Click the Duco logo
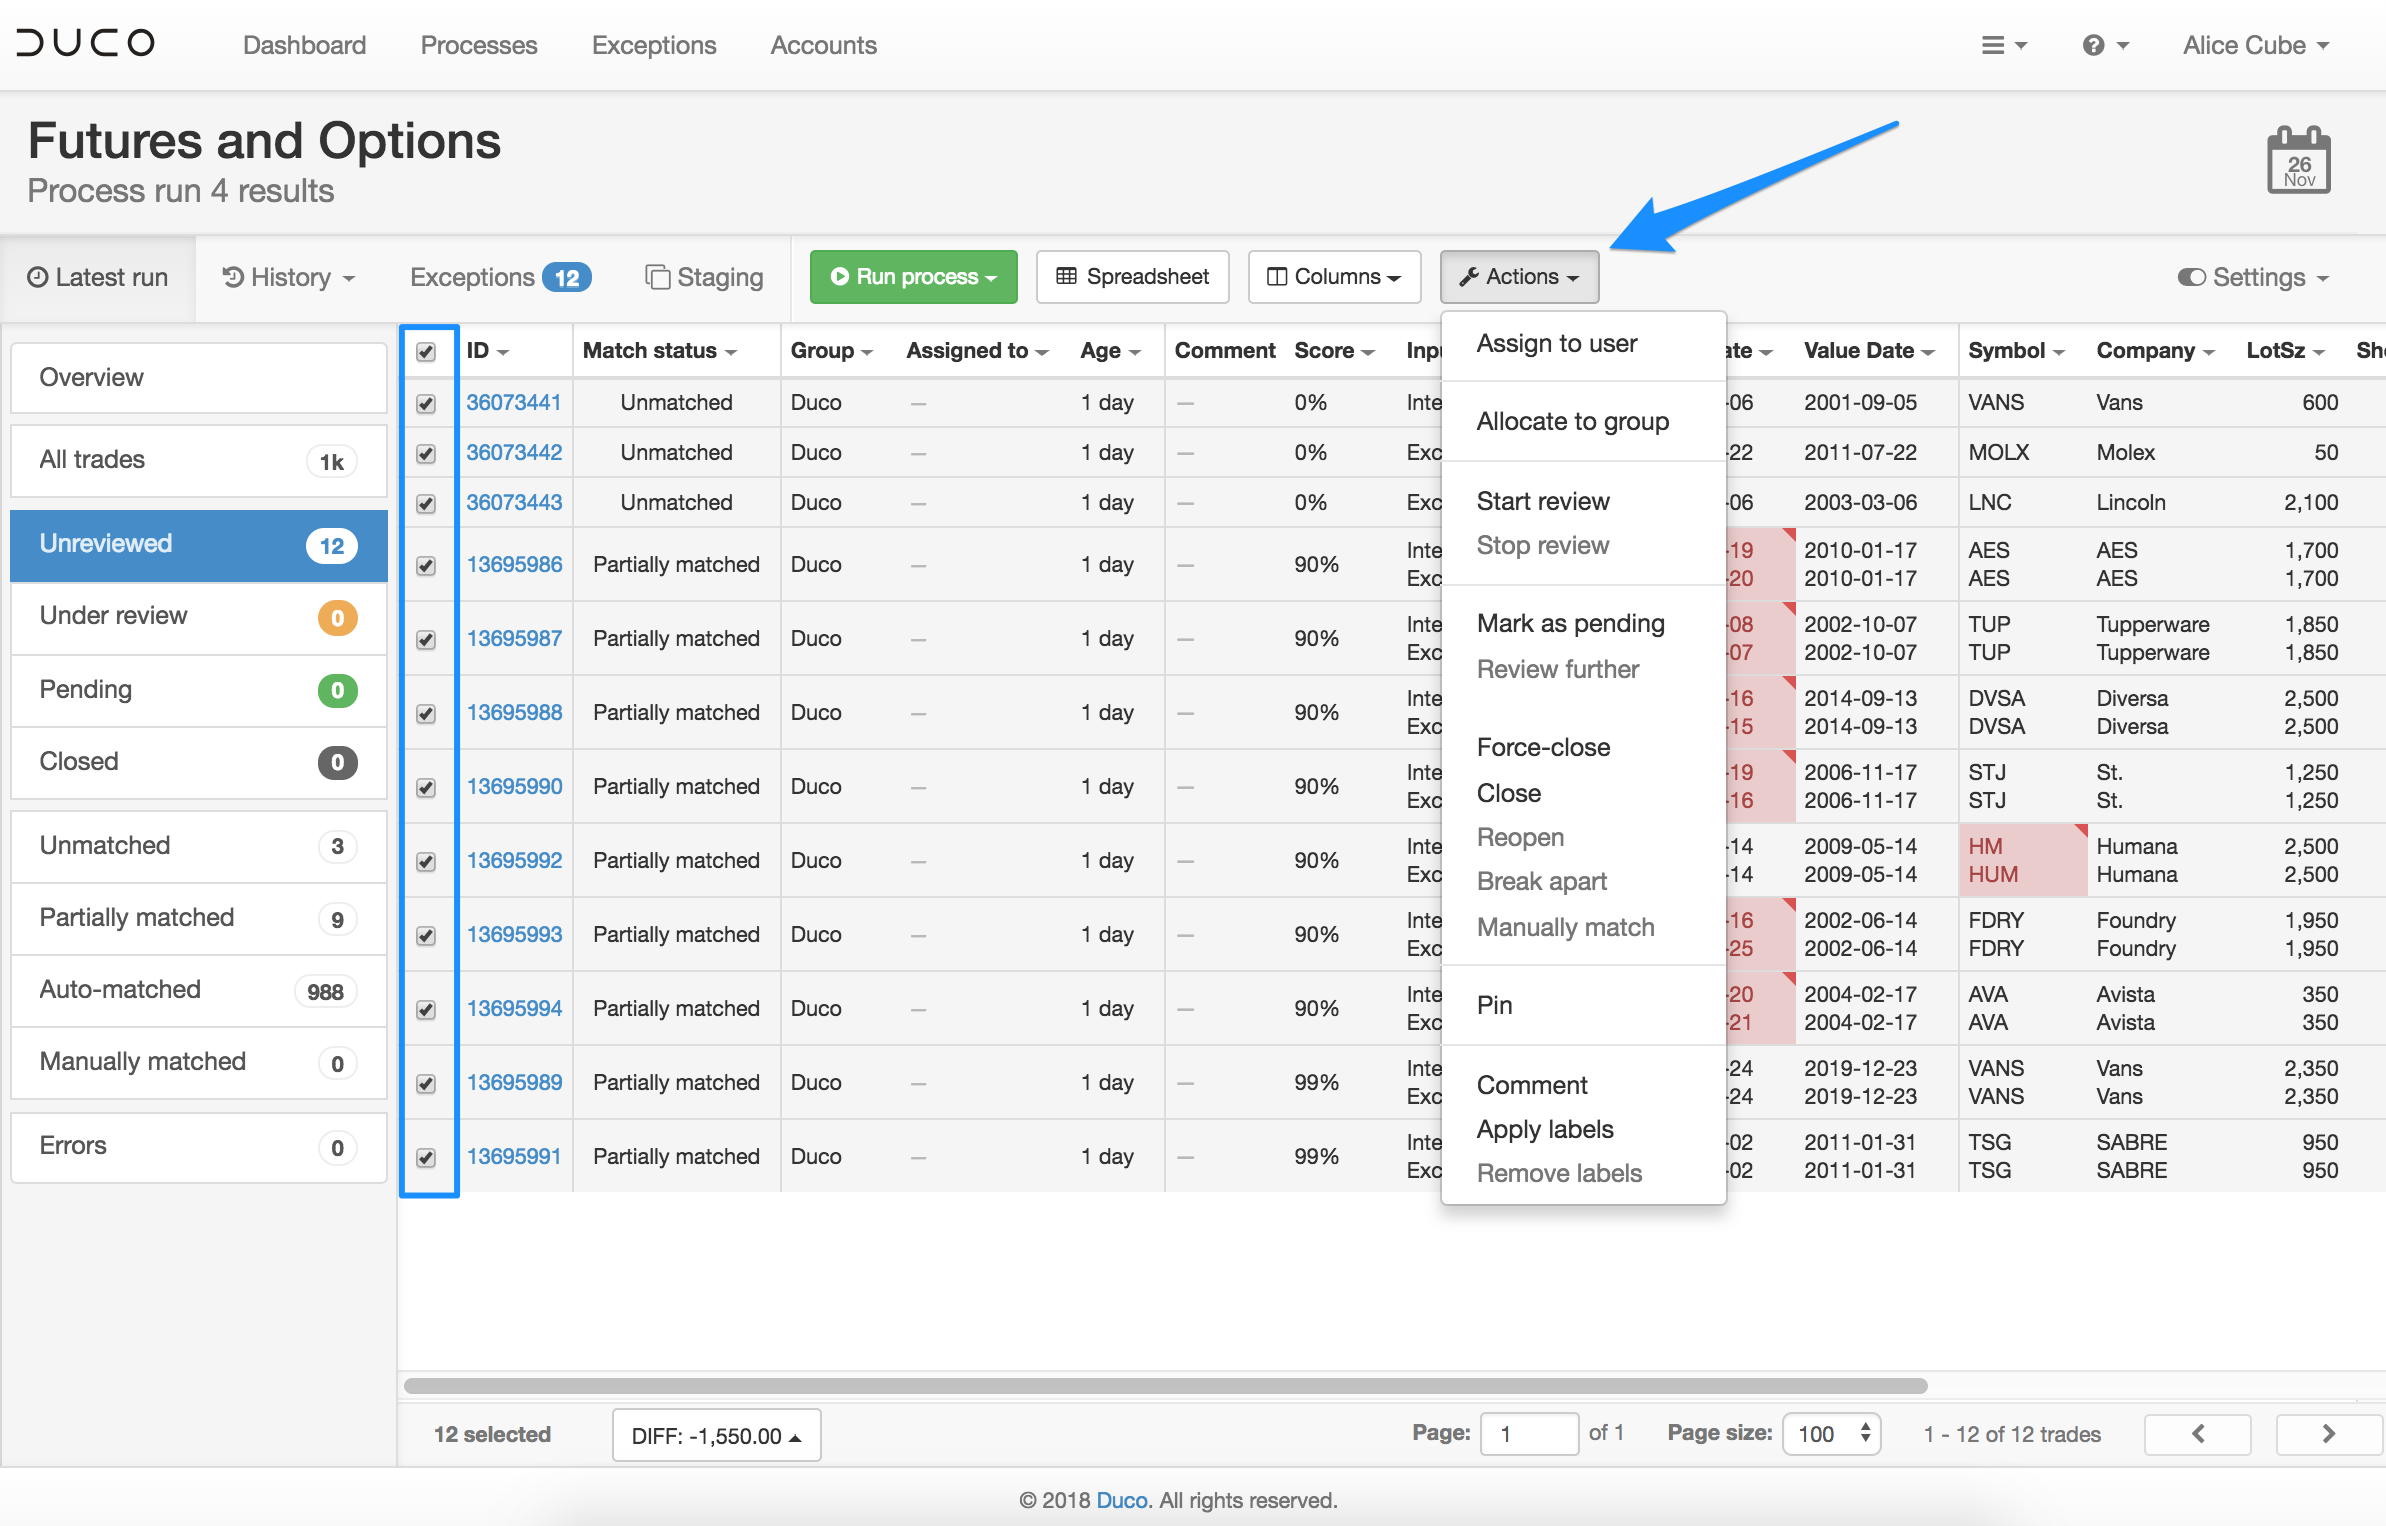The width and height of the screenshot is (2386, 1526). 86,43
